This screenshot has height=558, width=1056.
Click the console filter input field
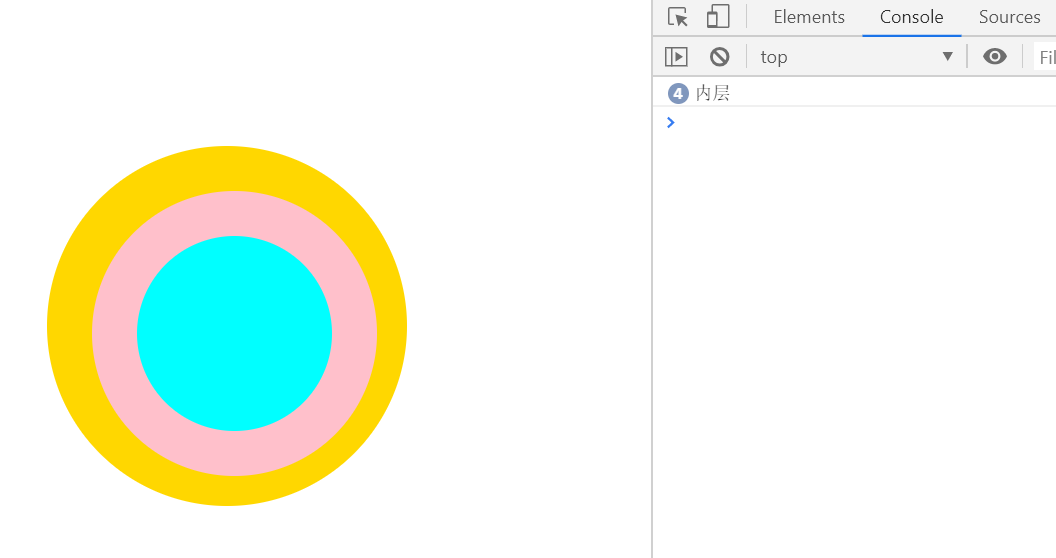coord(1045,57)
